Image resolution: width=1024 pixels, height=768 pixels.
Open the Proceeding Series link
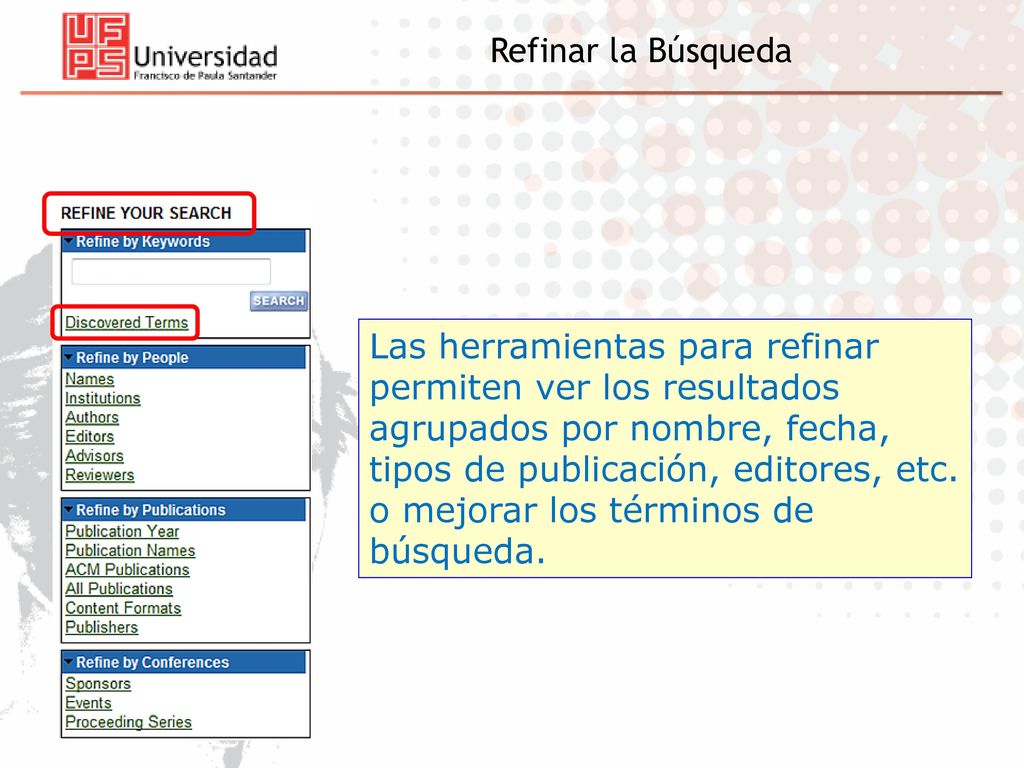coord(129,722)
